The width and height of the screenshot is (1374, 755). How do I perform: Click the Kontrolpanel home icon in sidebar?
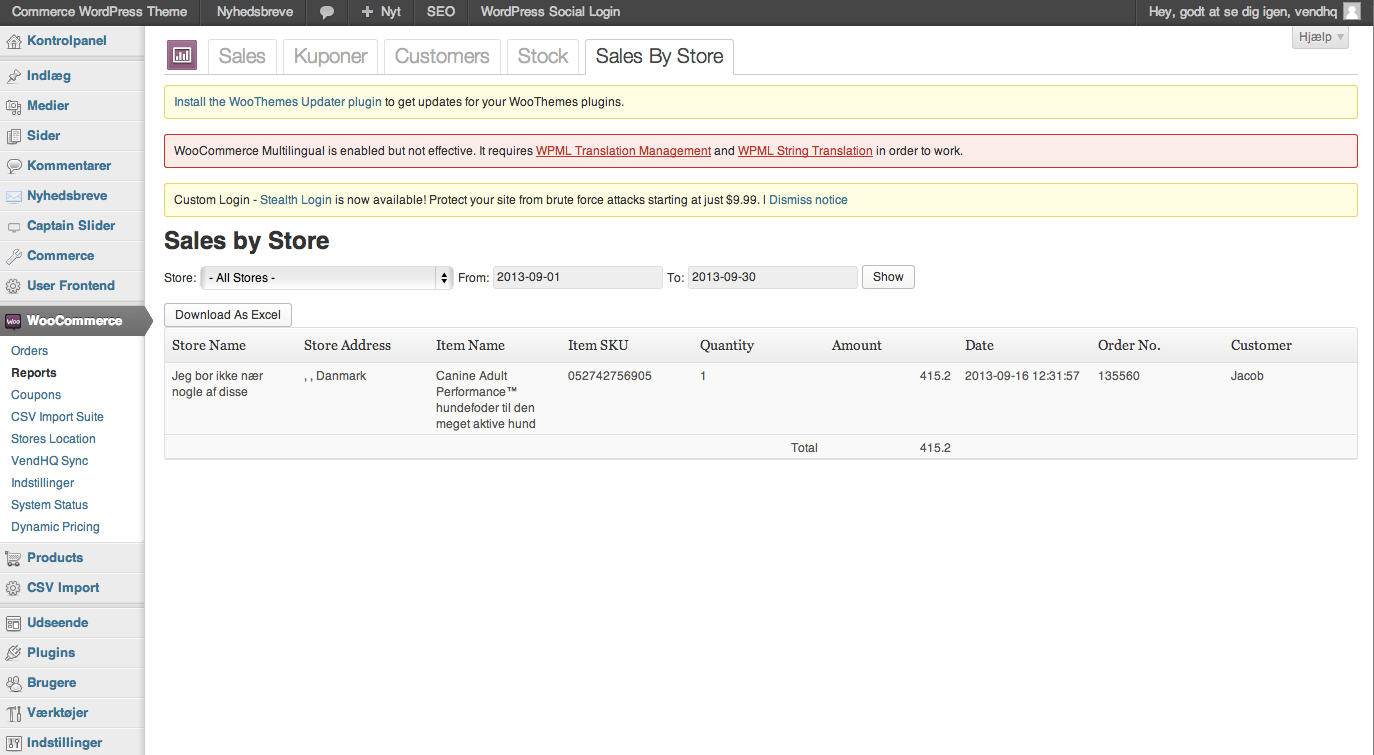(x=13, y=42)
